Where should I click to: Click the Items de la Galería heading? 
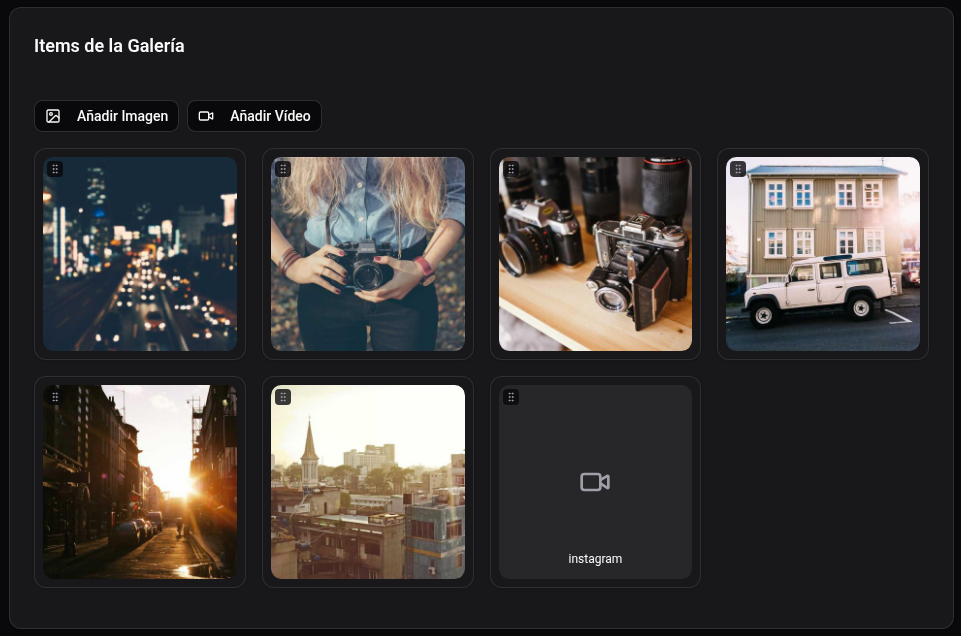point(109,46)
